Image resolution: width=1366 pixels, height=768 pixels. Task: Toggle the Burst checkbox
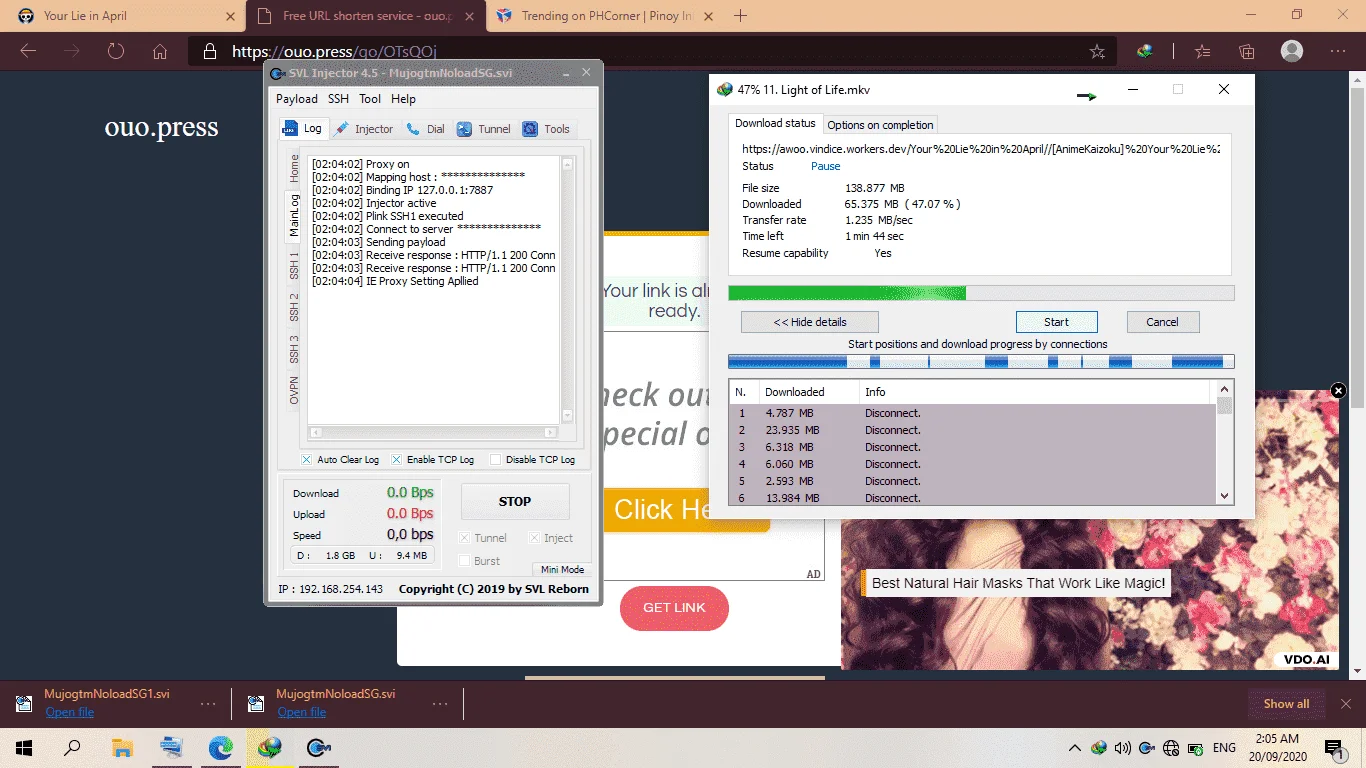click(464, 561)
